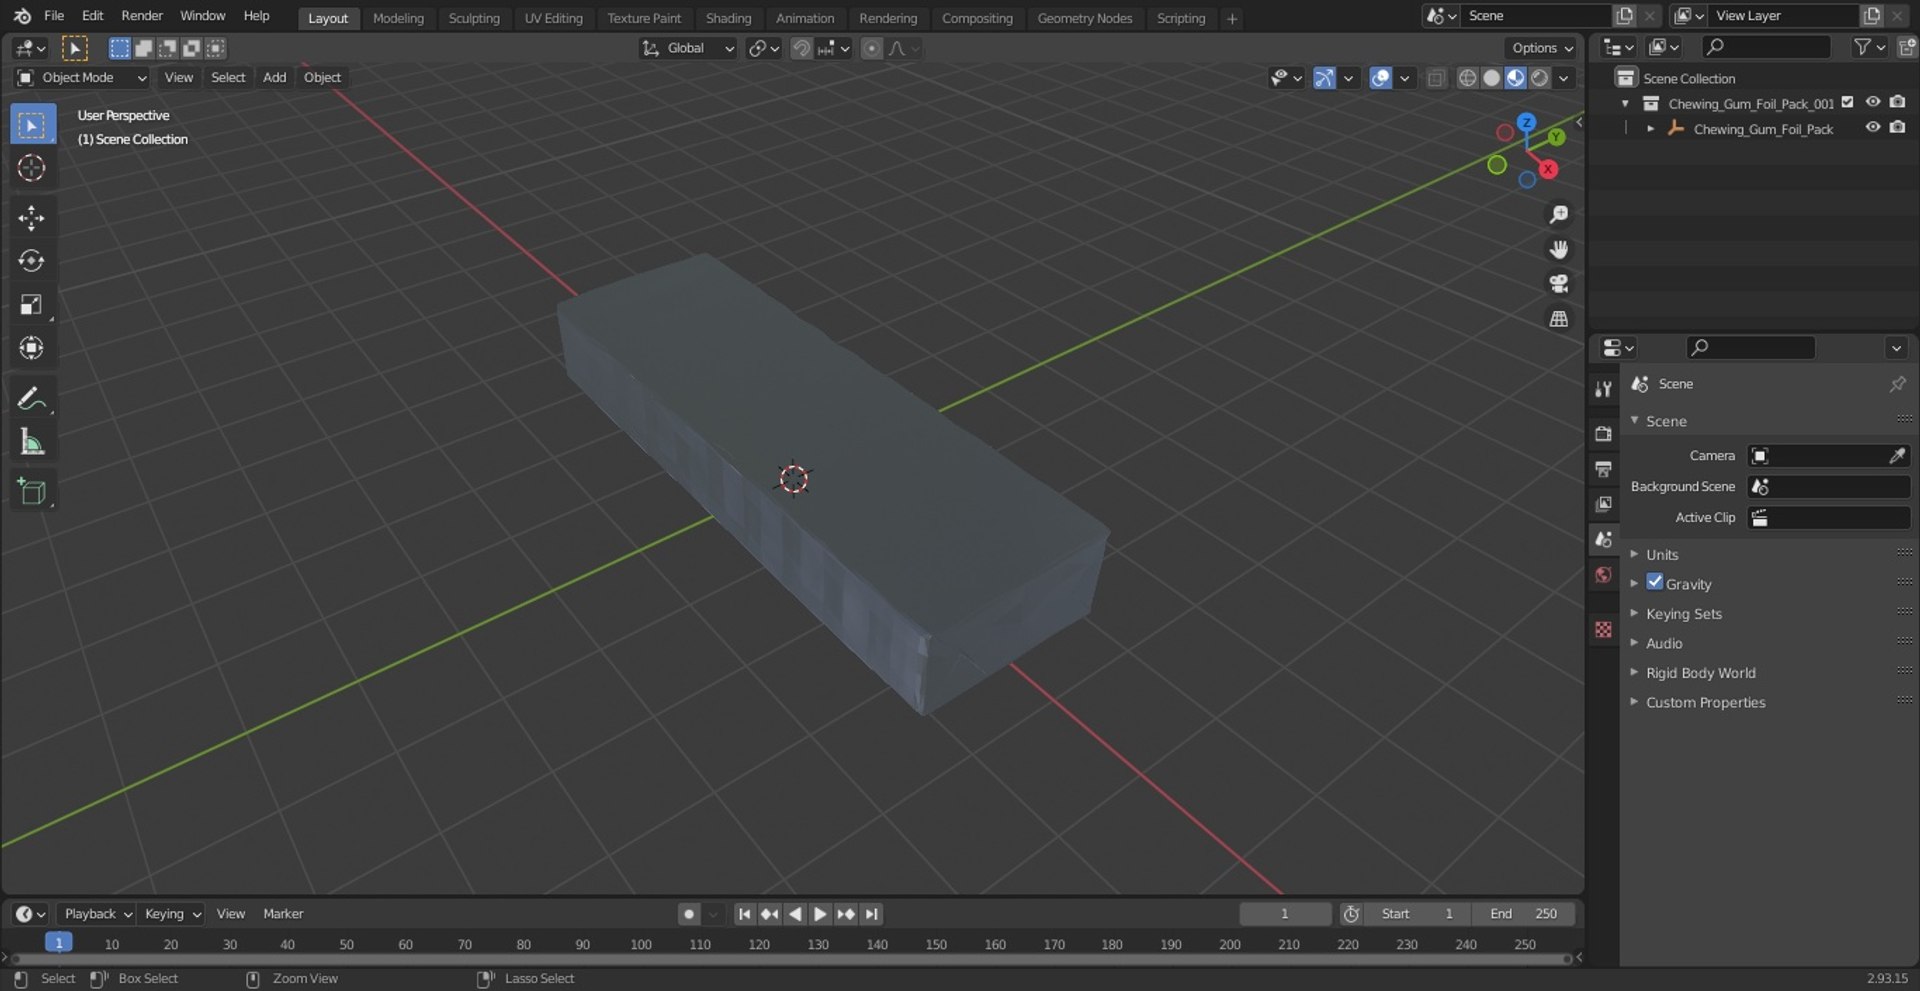Snap view to the red X axis
The image size is (1920, 991).
(1548, 169)
